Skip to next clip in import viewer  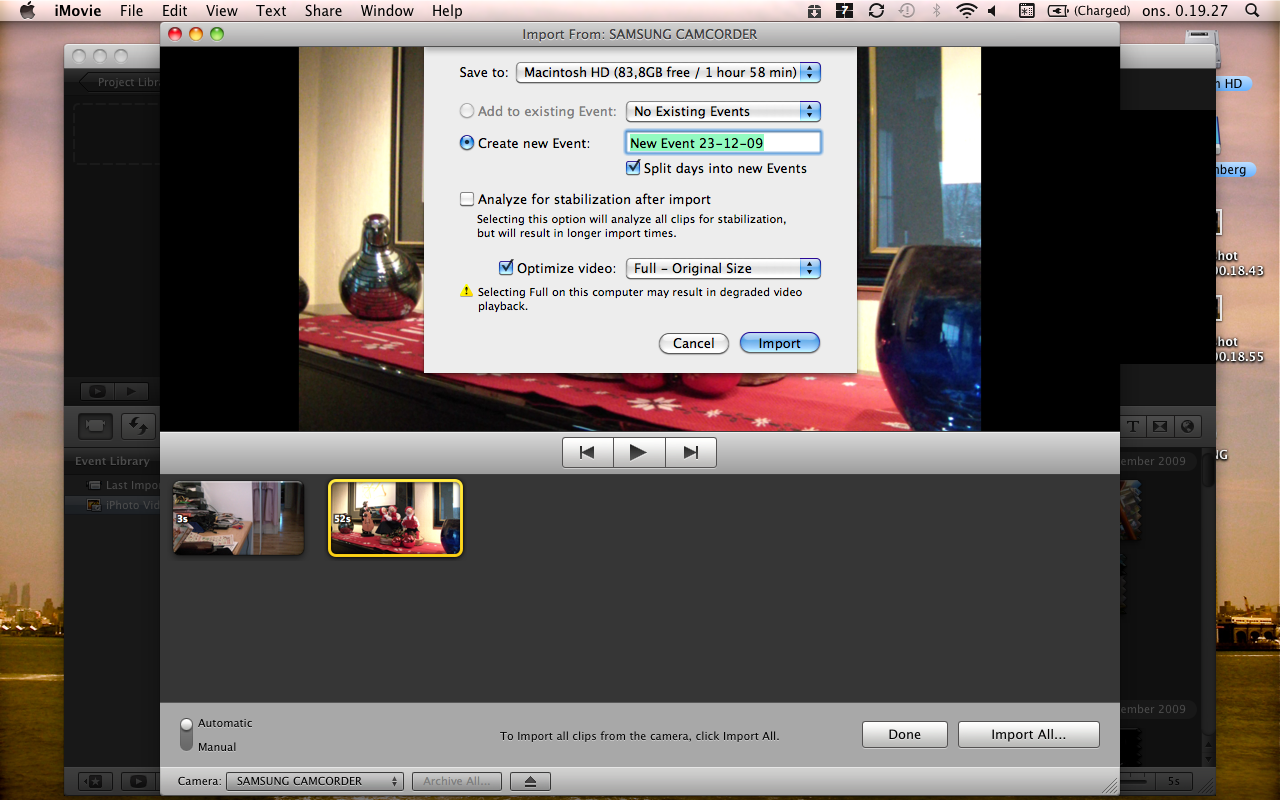(691, 453)
